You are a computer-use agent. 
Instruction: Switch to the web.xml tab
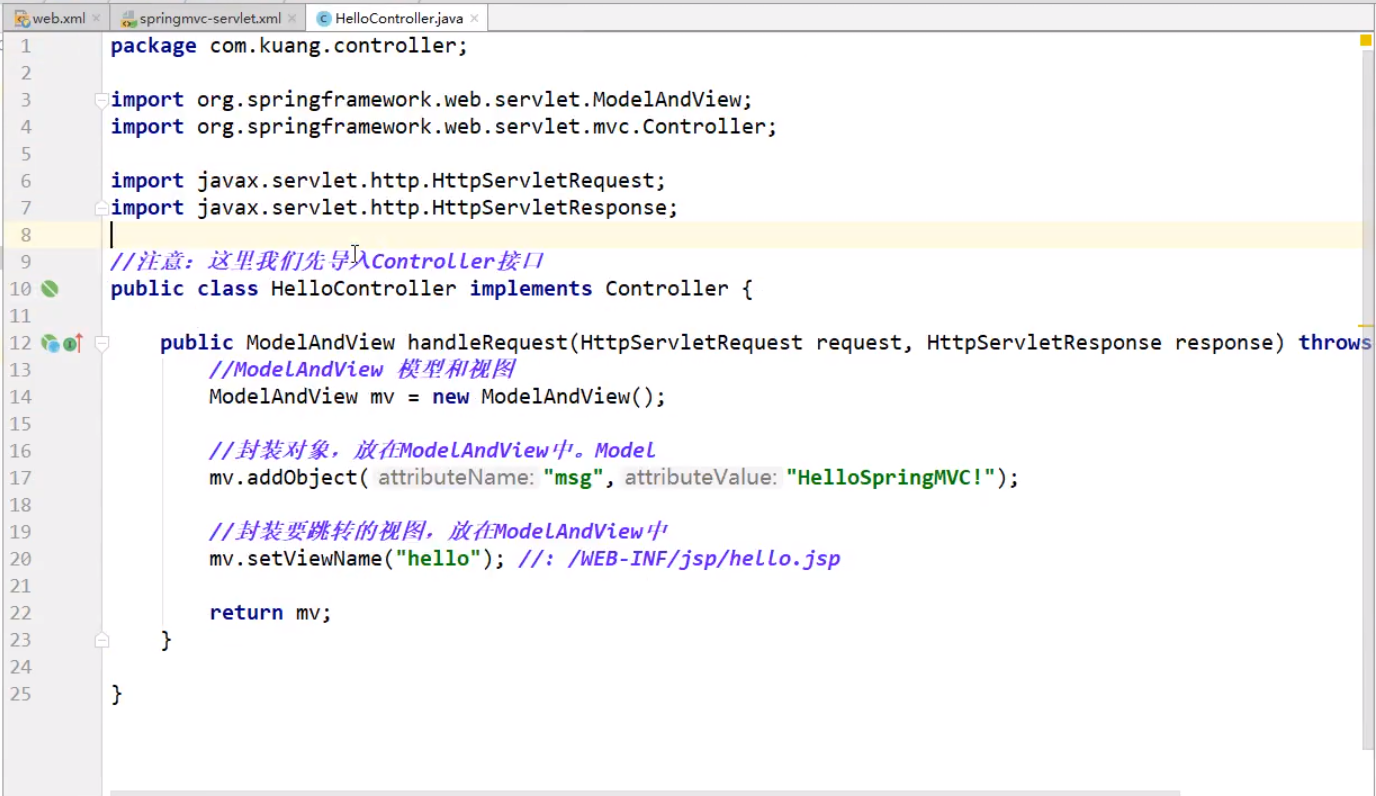pos(56,18)
